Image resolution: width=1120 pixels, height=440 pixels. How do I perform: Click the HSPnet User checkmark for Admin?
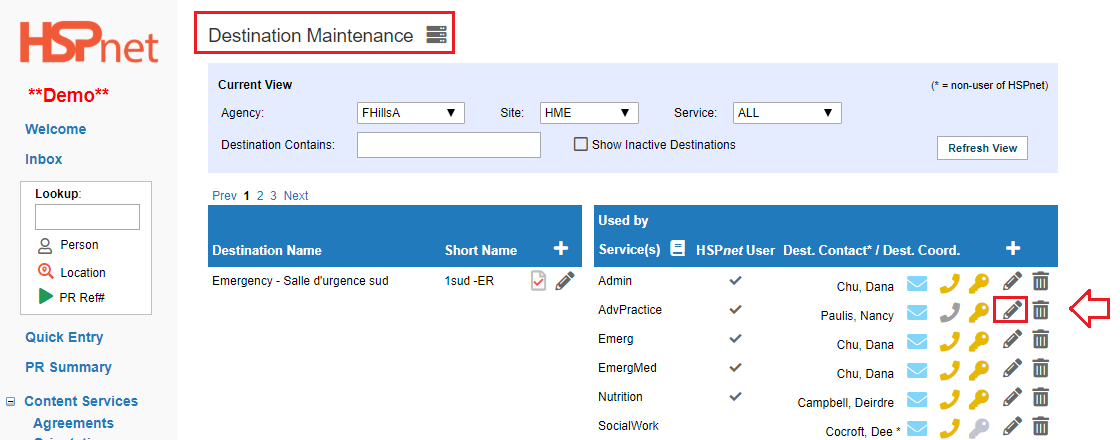(x=735, y=281)
